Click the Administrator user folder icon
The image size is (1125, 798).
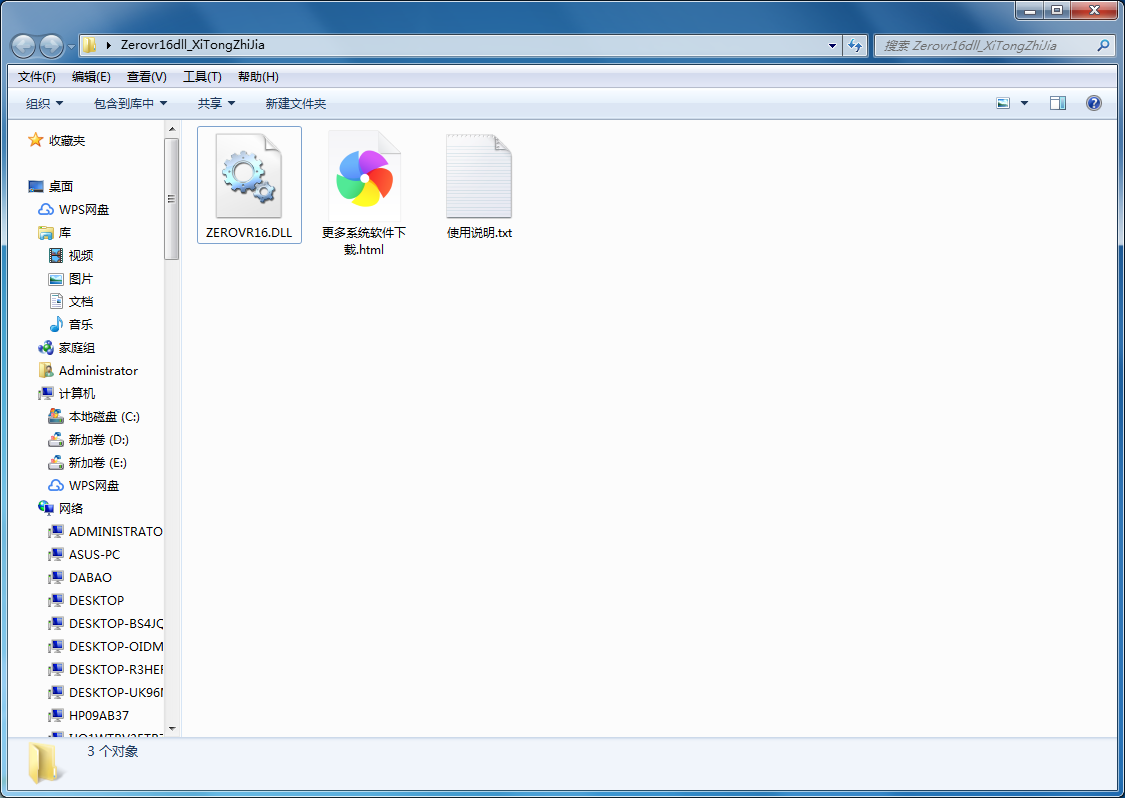coord(46,370)
